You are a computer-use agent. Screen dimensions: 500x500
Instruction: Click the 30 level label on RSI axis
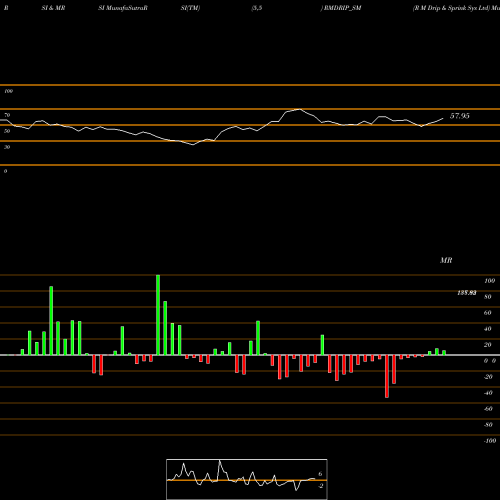7,147
